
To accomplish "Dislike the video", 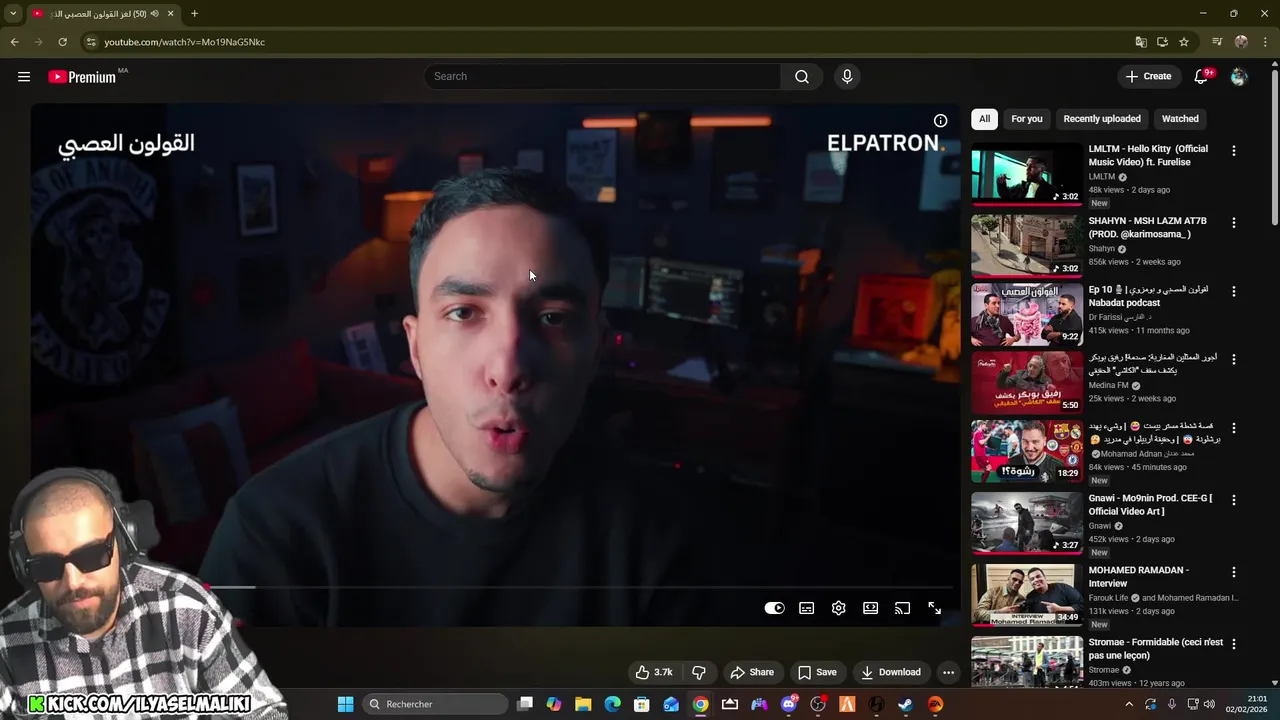I will click(699, 672).
